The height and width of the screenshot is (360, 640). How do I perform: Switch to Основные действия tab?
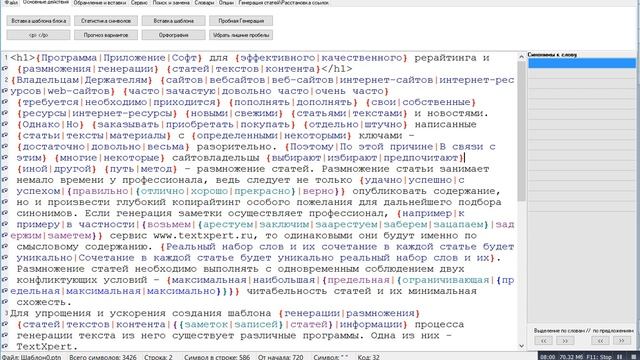[46, 2]
